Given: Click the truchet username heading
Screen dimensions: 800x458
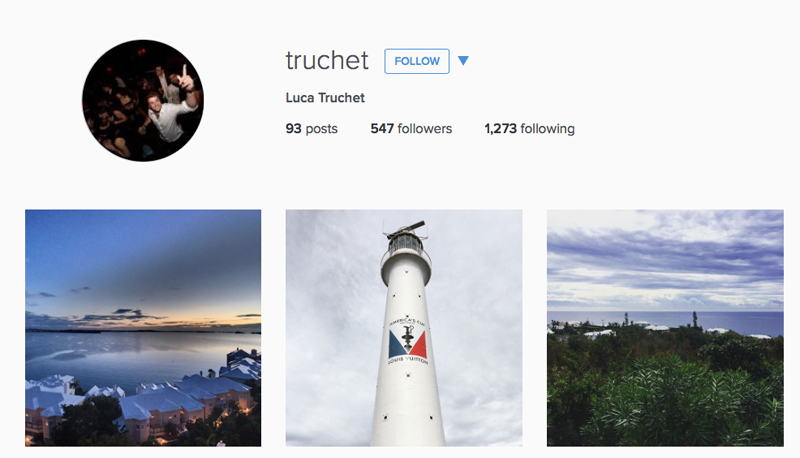Looking at the screenshot, I should (327, 61).
